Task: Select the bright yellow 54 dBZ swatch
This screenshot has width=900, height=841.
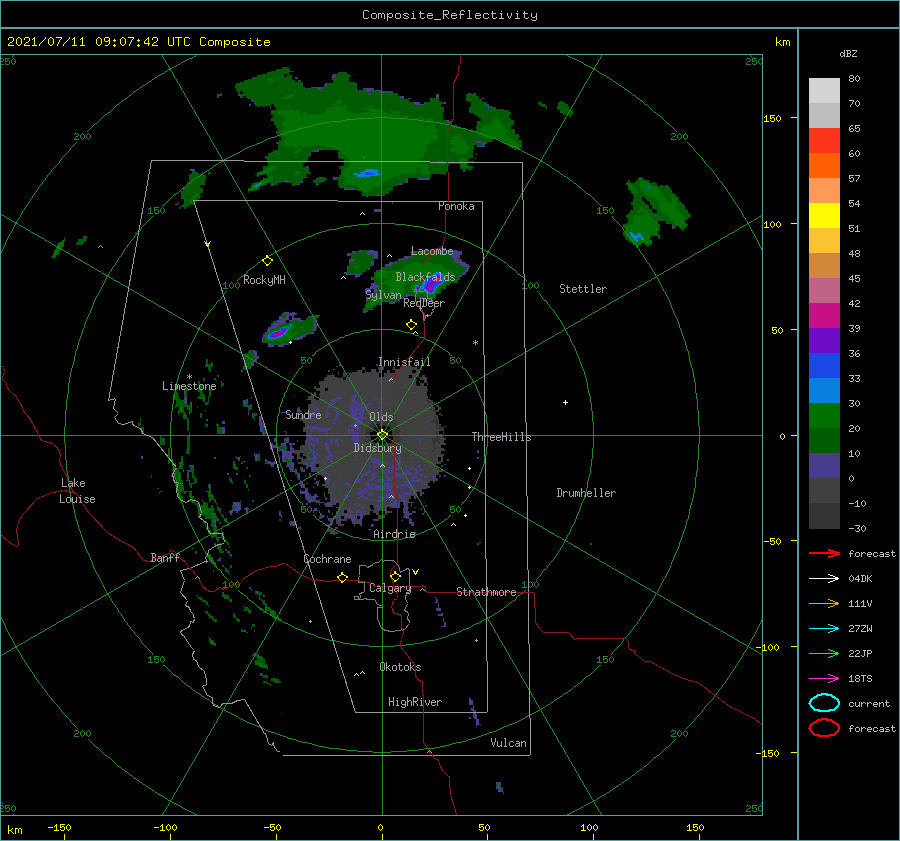Action: pos(824,215)
